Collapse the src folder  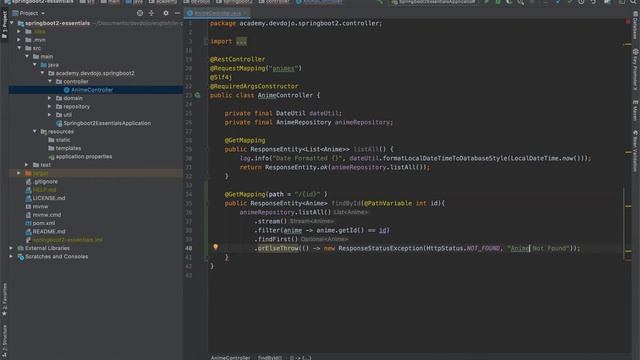coord(19,48)
